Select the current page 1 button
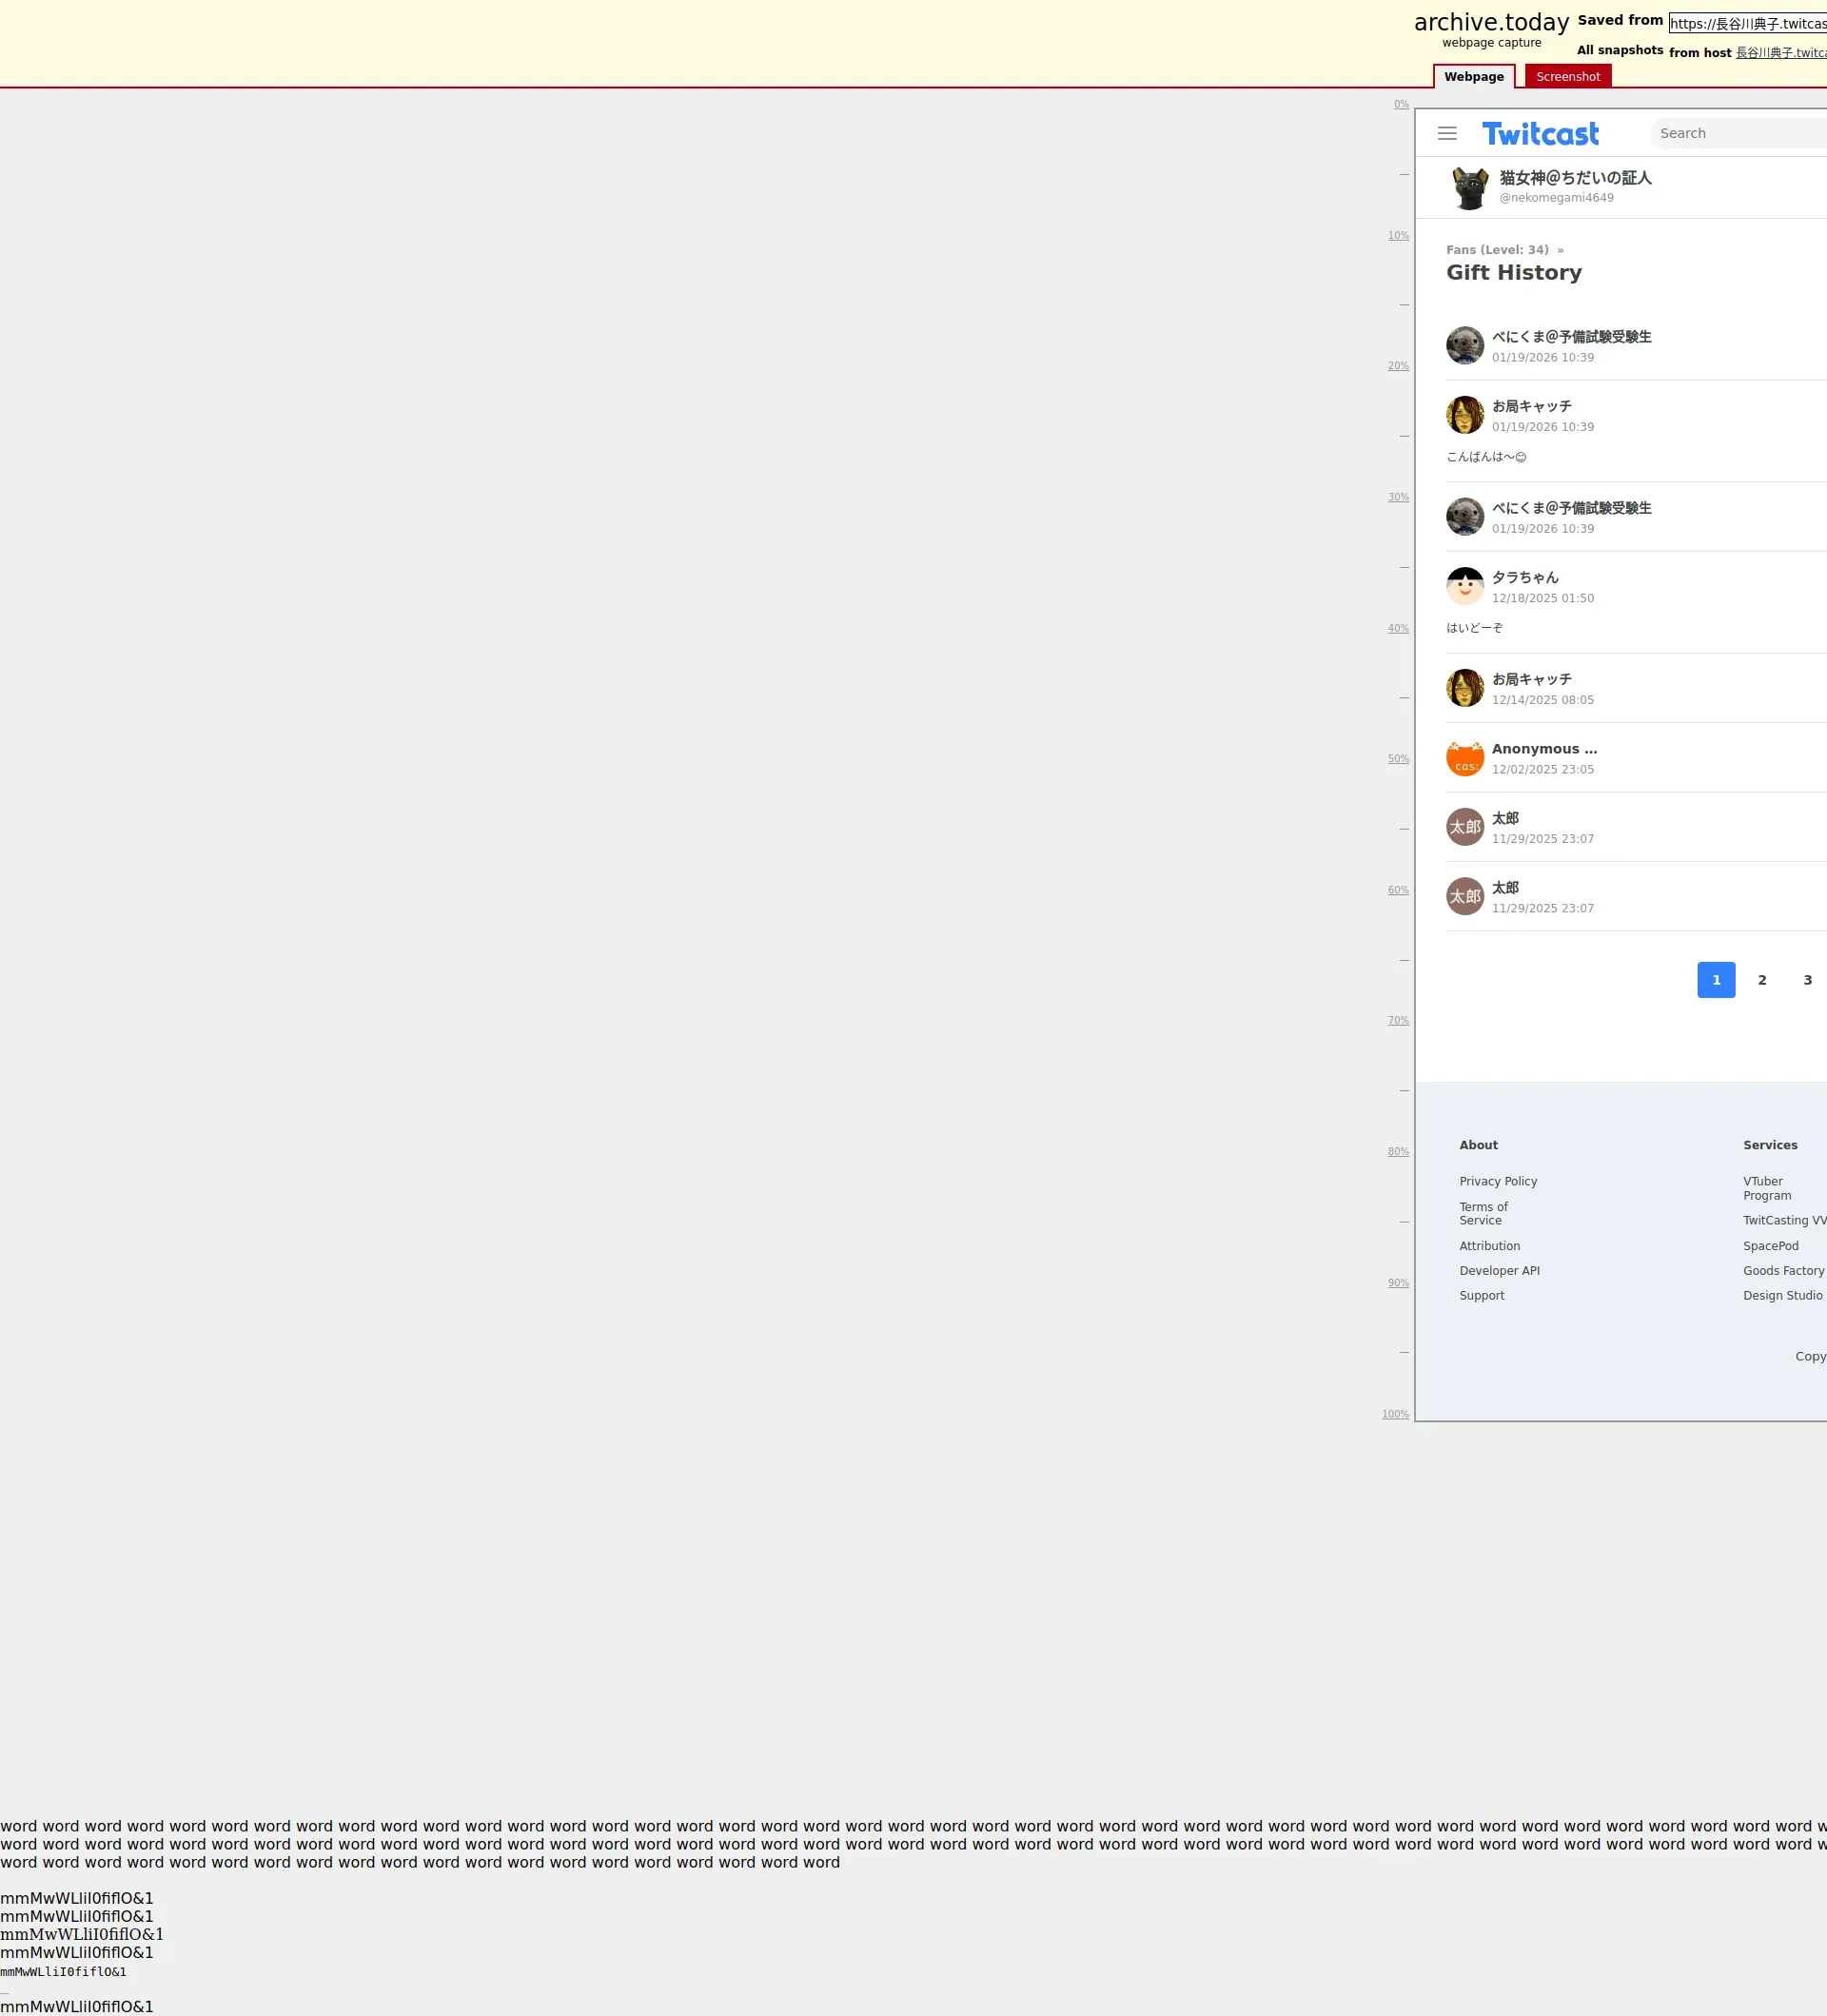Image resolution: width=1827 pixels, height=2016 pixels. [1715, 981]
